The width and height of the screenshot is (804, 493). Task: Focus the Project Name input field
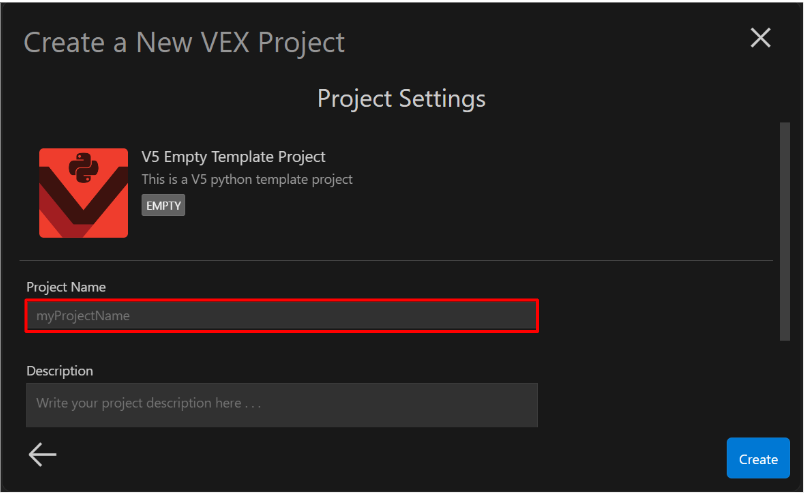282,316
